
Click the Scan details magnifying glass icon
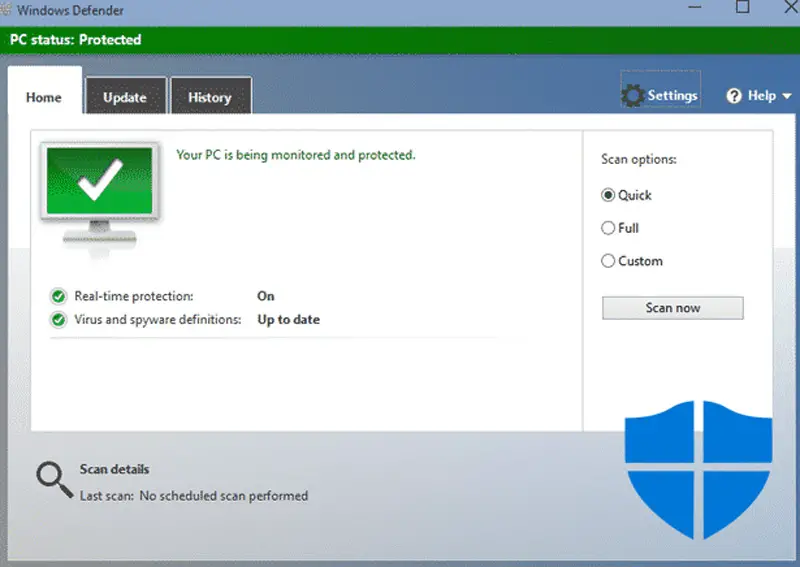click(x=54, y=480)
